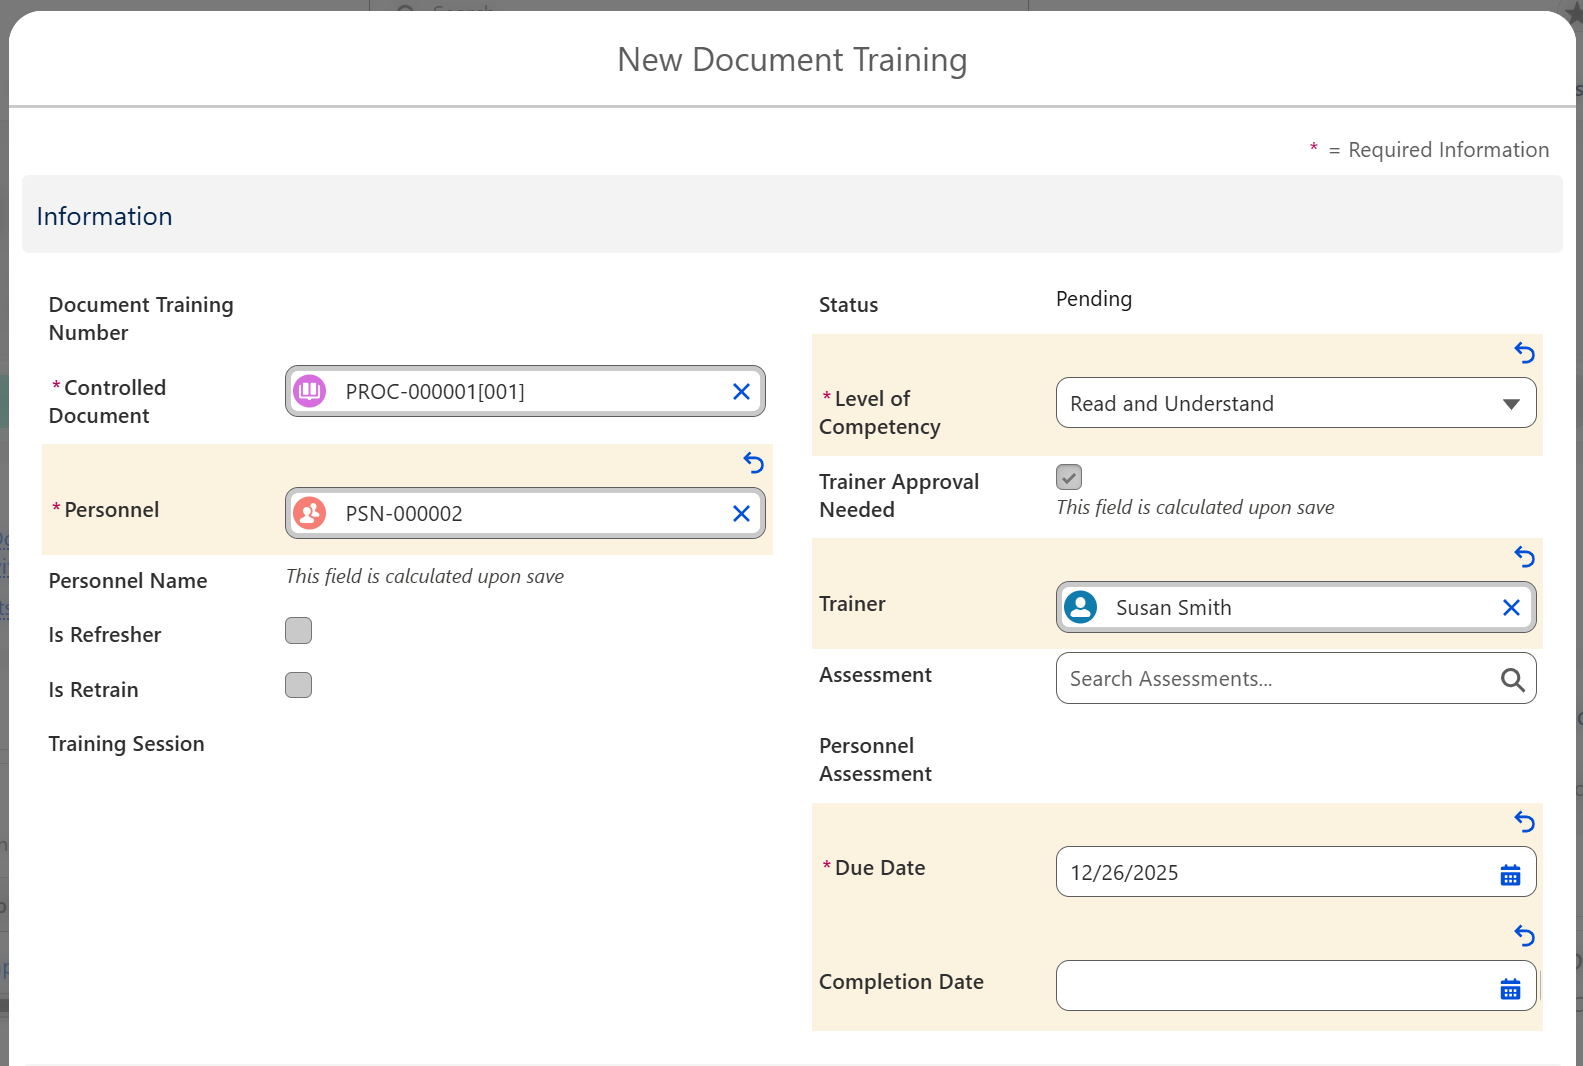Clear Susan Smith from the Trainer field
The height and width of the screenshot is (1066, 1583).
[1511, 608]
